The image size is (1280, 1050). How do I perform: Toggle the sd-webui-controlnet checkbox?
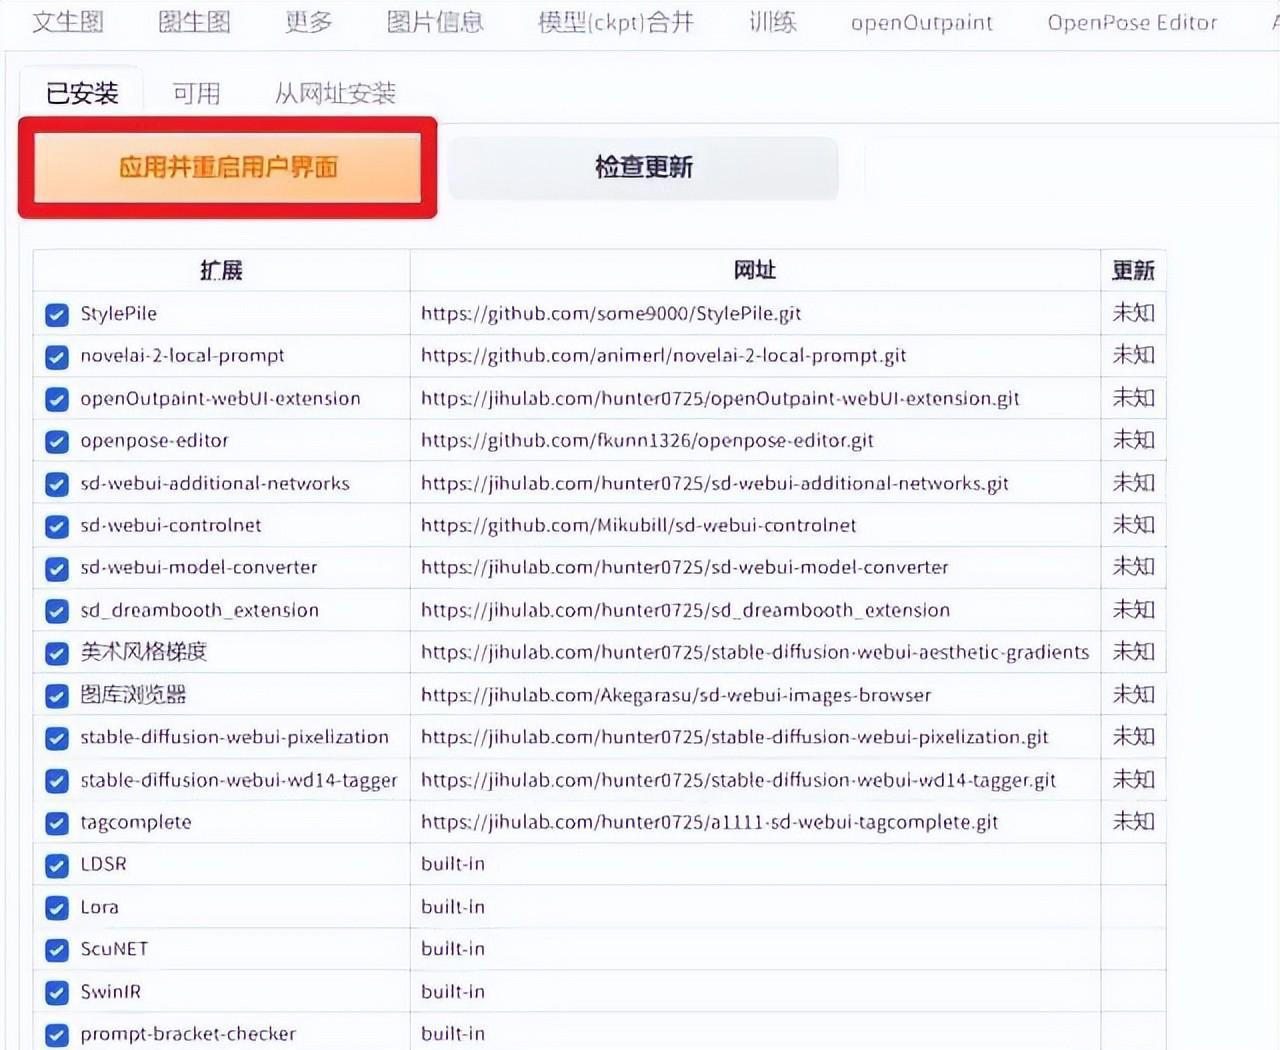click(x=57, y=527)
